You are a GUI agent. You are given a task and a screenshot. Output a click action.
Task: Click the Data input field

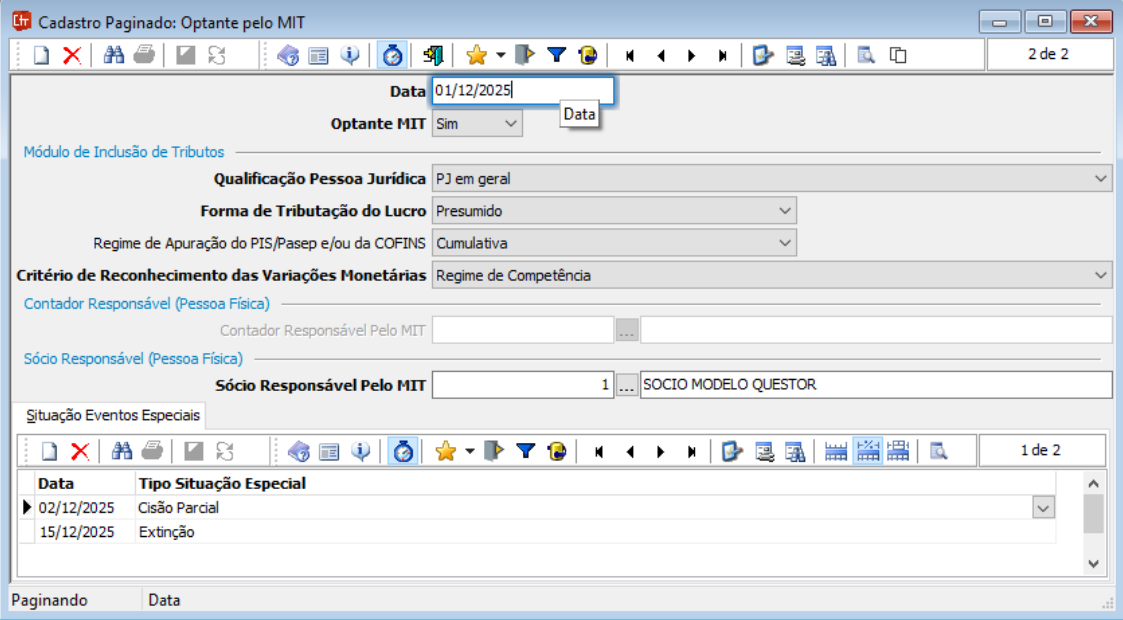[522, 91]
